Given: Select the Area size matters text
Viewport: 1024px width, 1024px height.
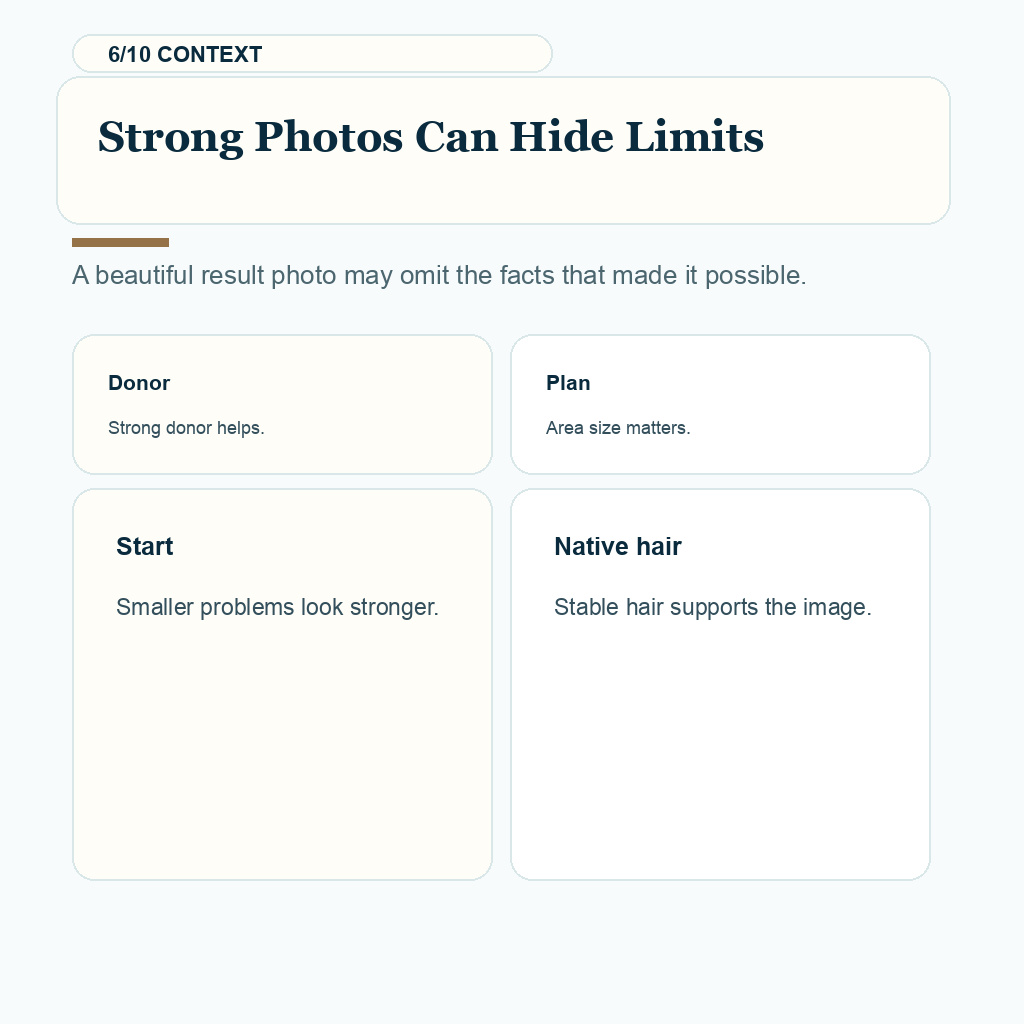Looking at the screenshot, I should 618,428.
